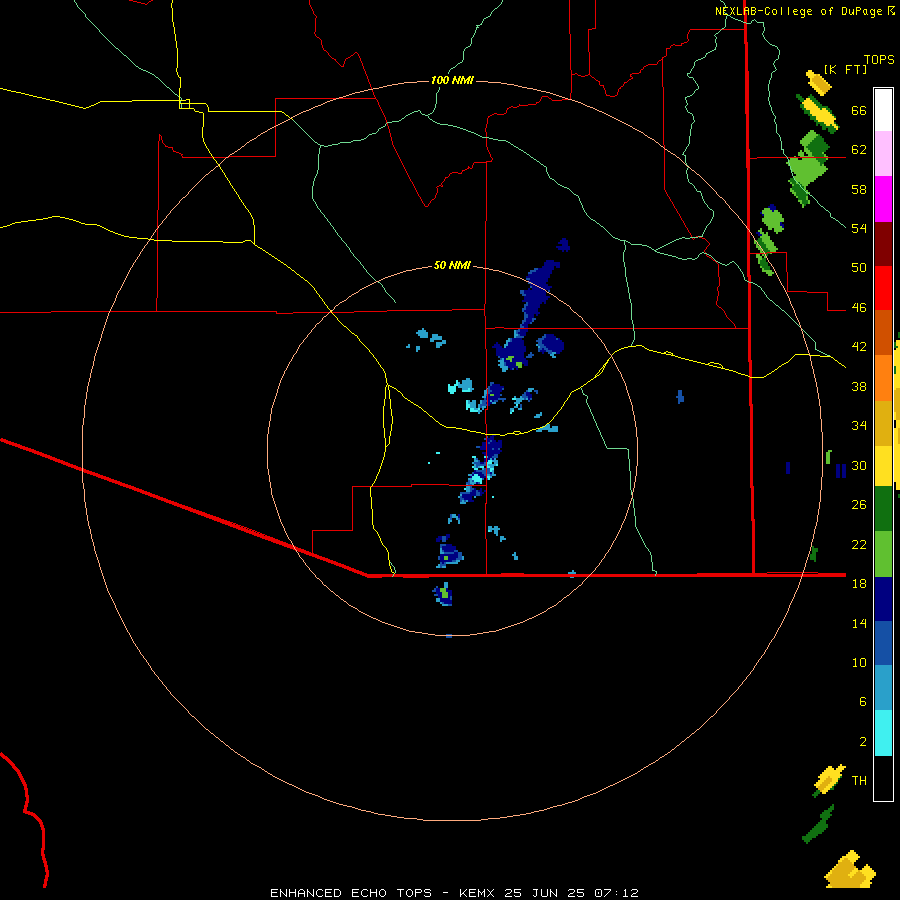This screenshot has width=900, height=900.
Task: Click the light green 22-26 legend swatch
Action: 883,554
